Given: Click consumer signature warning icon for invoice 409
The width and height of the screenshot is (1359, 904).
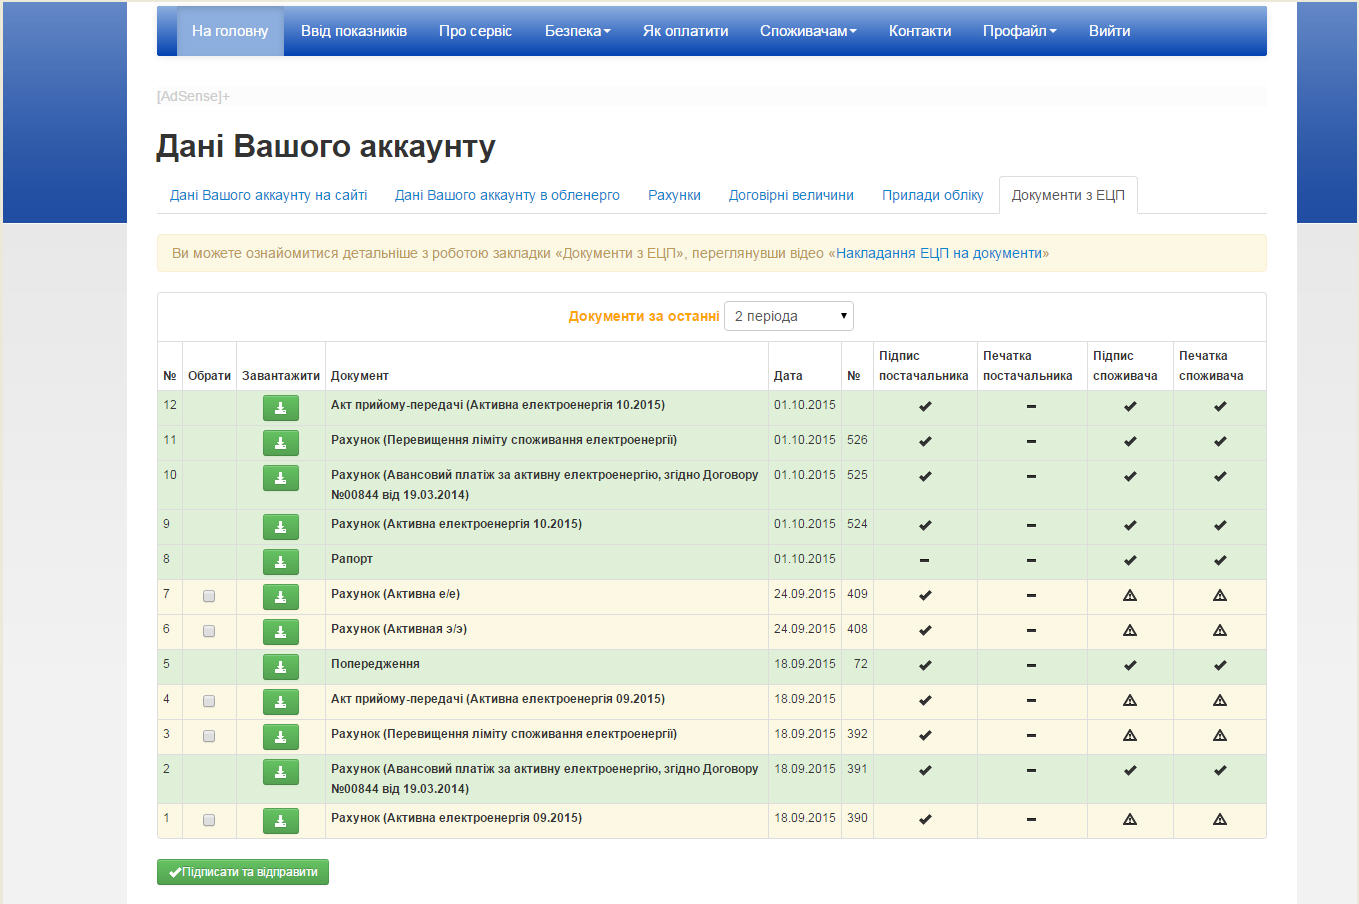Looking at the screenshot, I should [1130, 595].
